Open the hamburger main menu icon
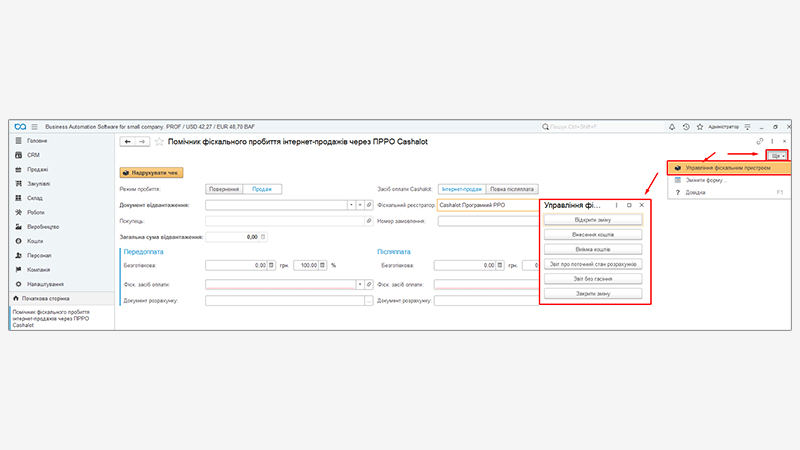 click(x=34, y=127)
